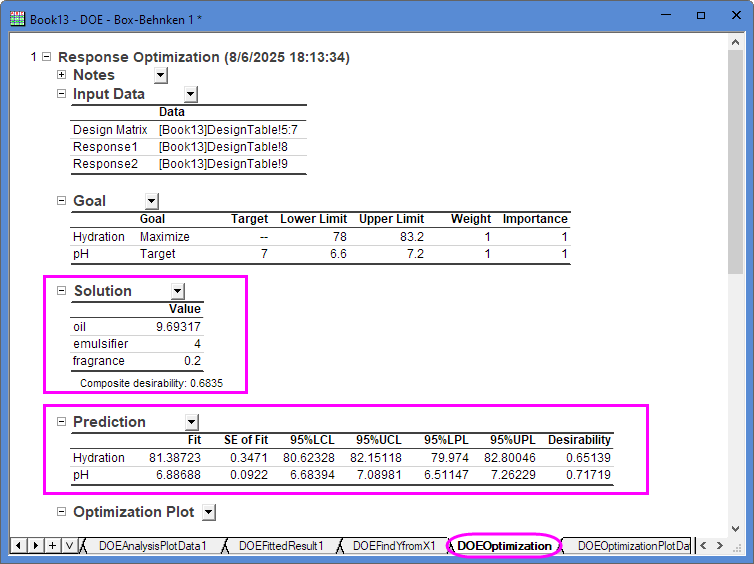This screenshot has height=564, width=754.
Task: Collapse the Prediction table section
Action: (x=62, y=422)
